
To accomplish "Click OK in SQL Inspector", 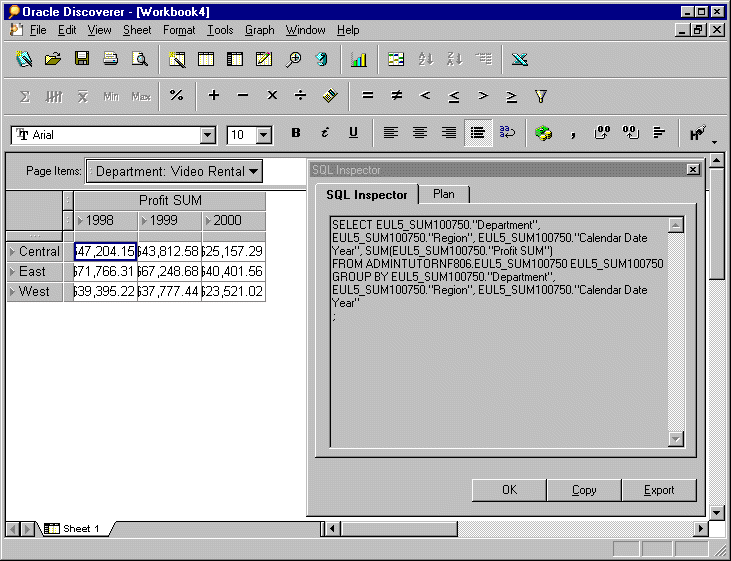I will pyautogui.click(x=509, y=490).
